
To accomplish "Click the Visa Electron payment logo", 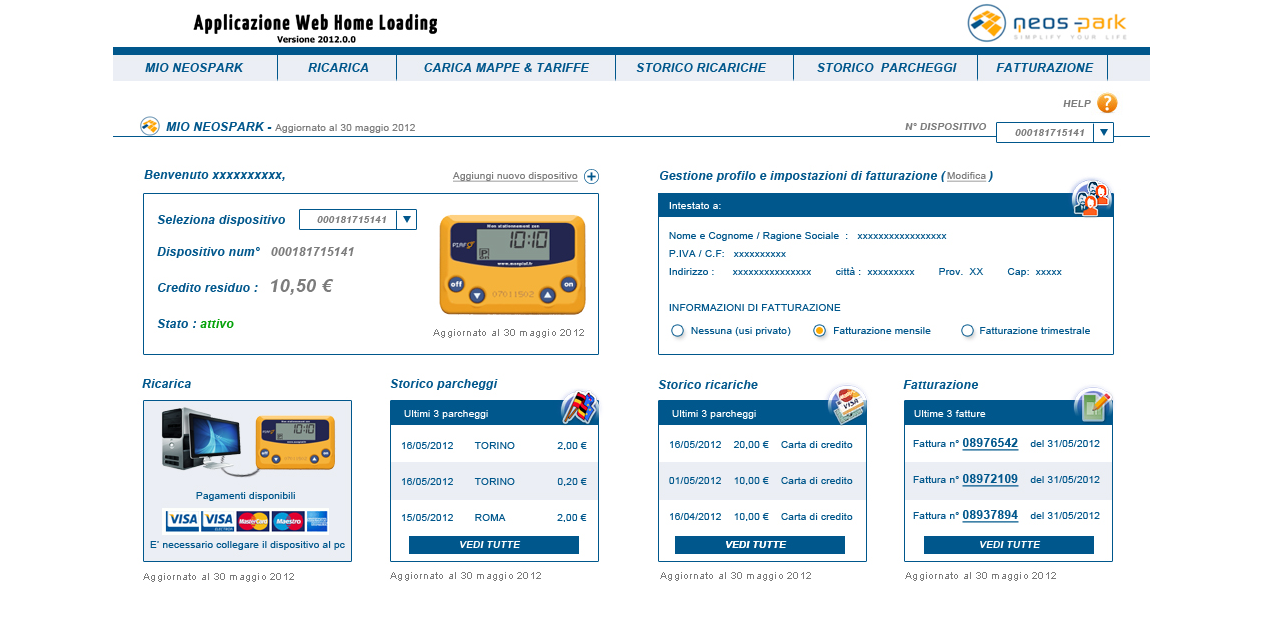I will point(218,521).
